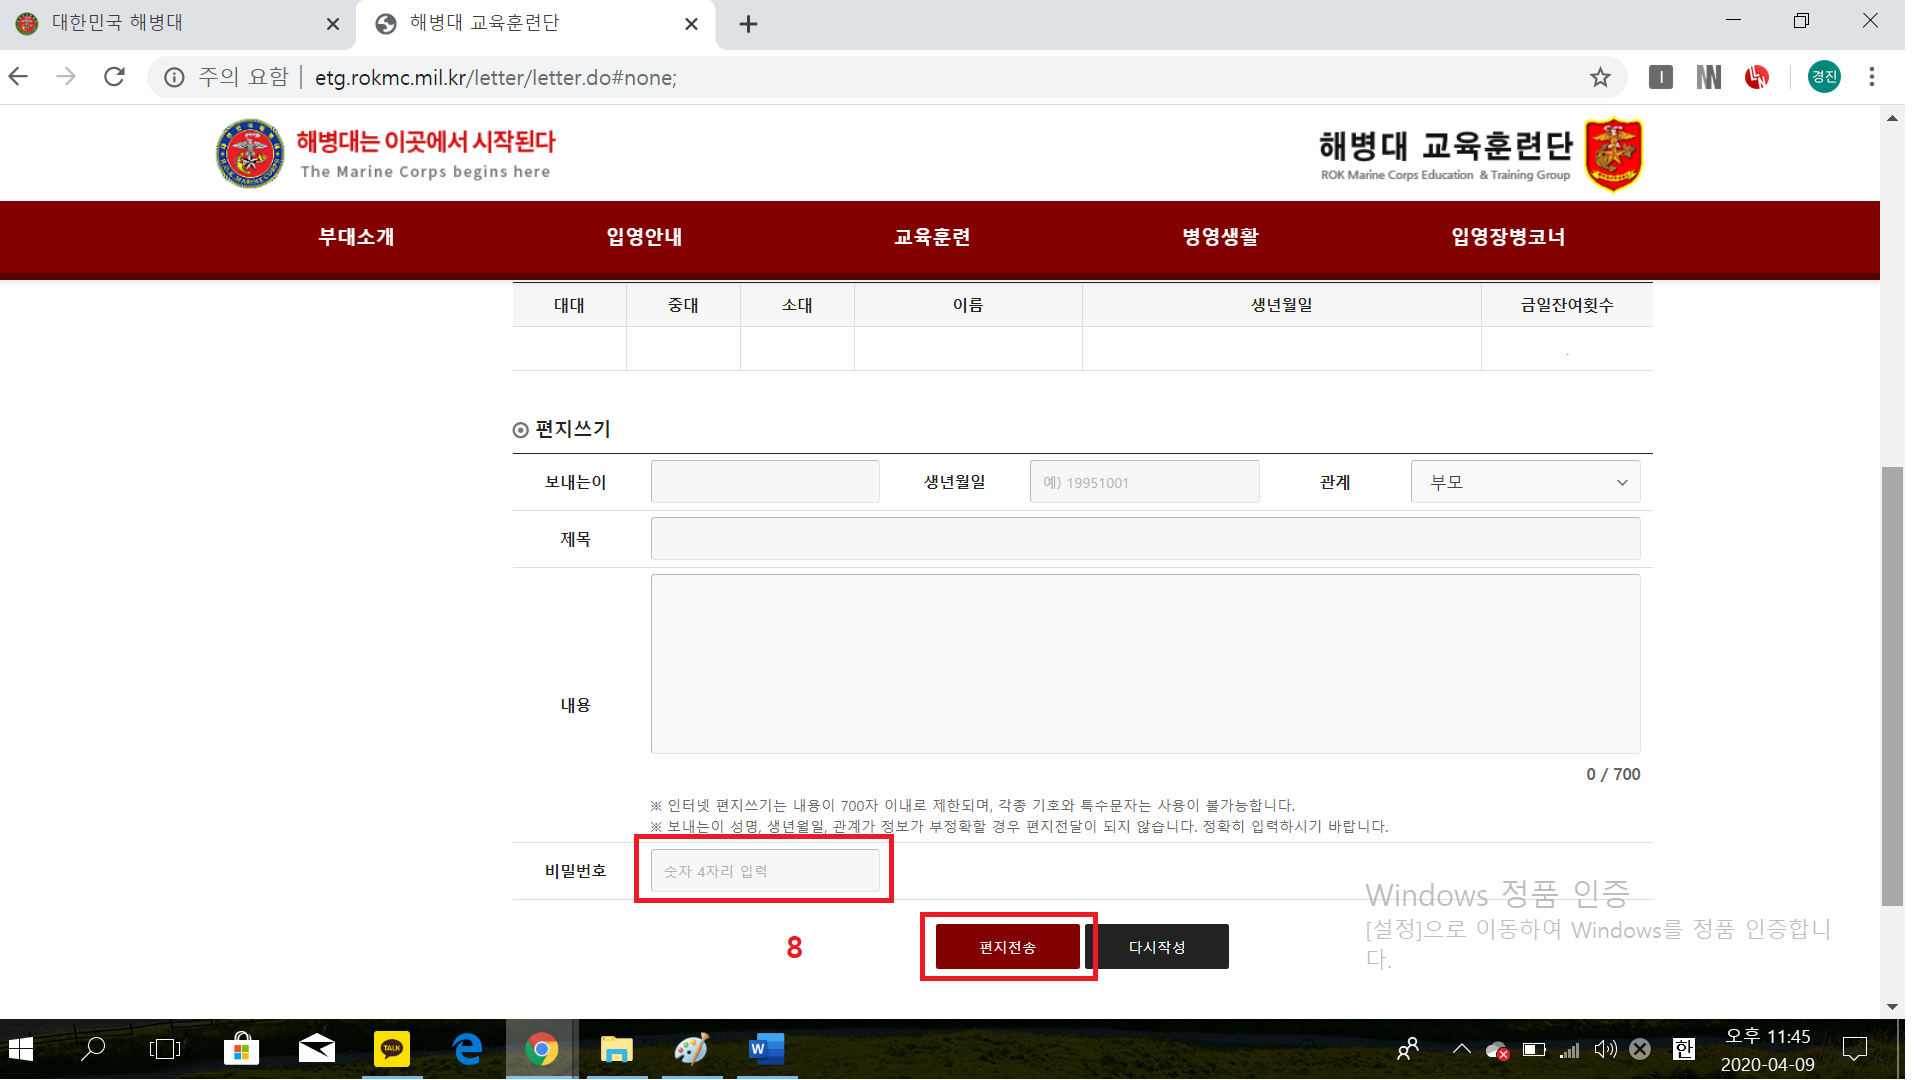The height and width of the screenshot is (1080, 1920).
Task: Click the site info warning icon
Action: (x=174, y=77)
